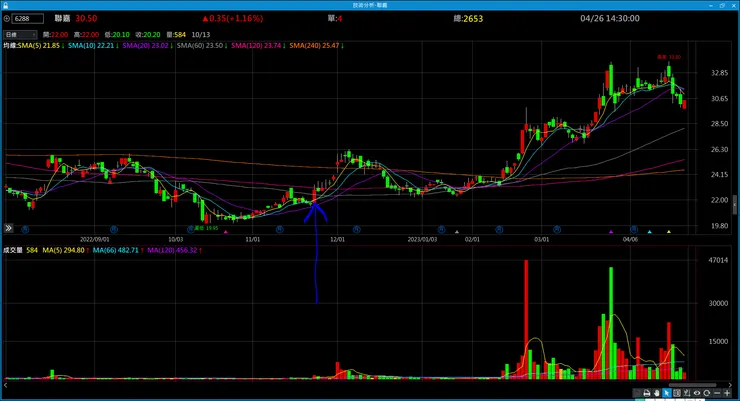Click the SMA(5) 21.85 label
The width and height of the screenshot is (740, 401).
tap(41, 46)
